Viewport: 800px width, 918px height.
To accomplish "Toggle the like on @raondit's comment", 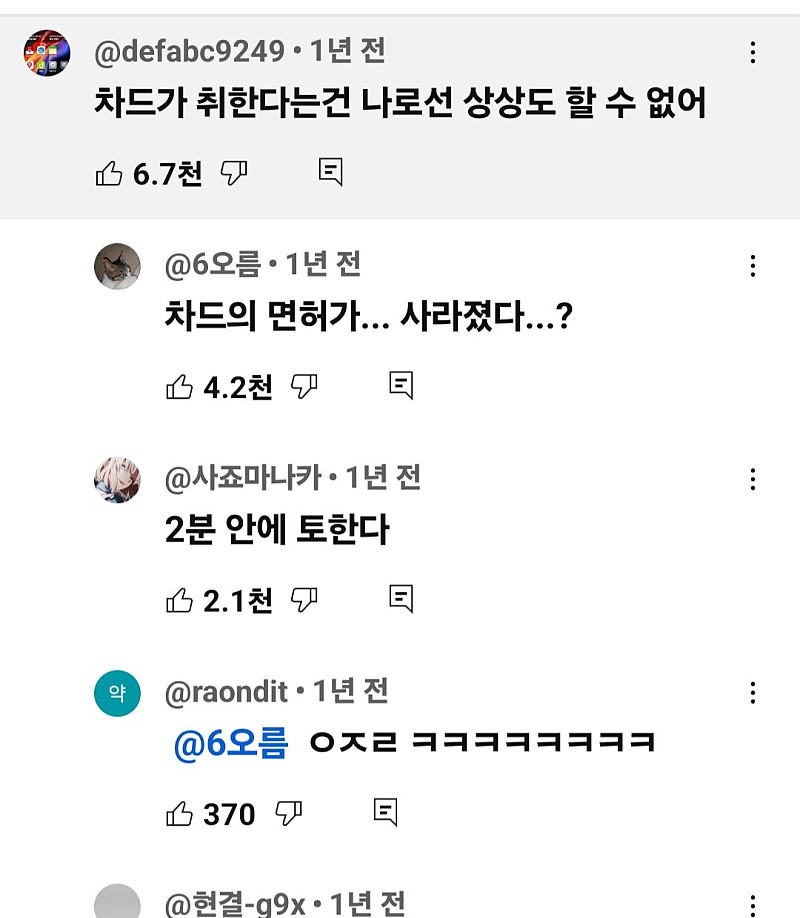I will coord(182,814).
